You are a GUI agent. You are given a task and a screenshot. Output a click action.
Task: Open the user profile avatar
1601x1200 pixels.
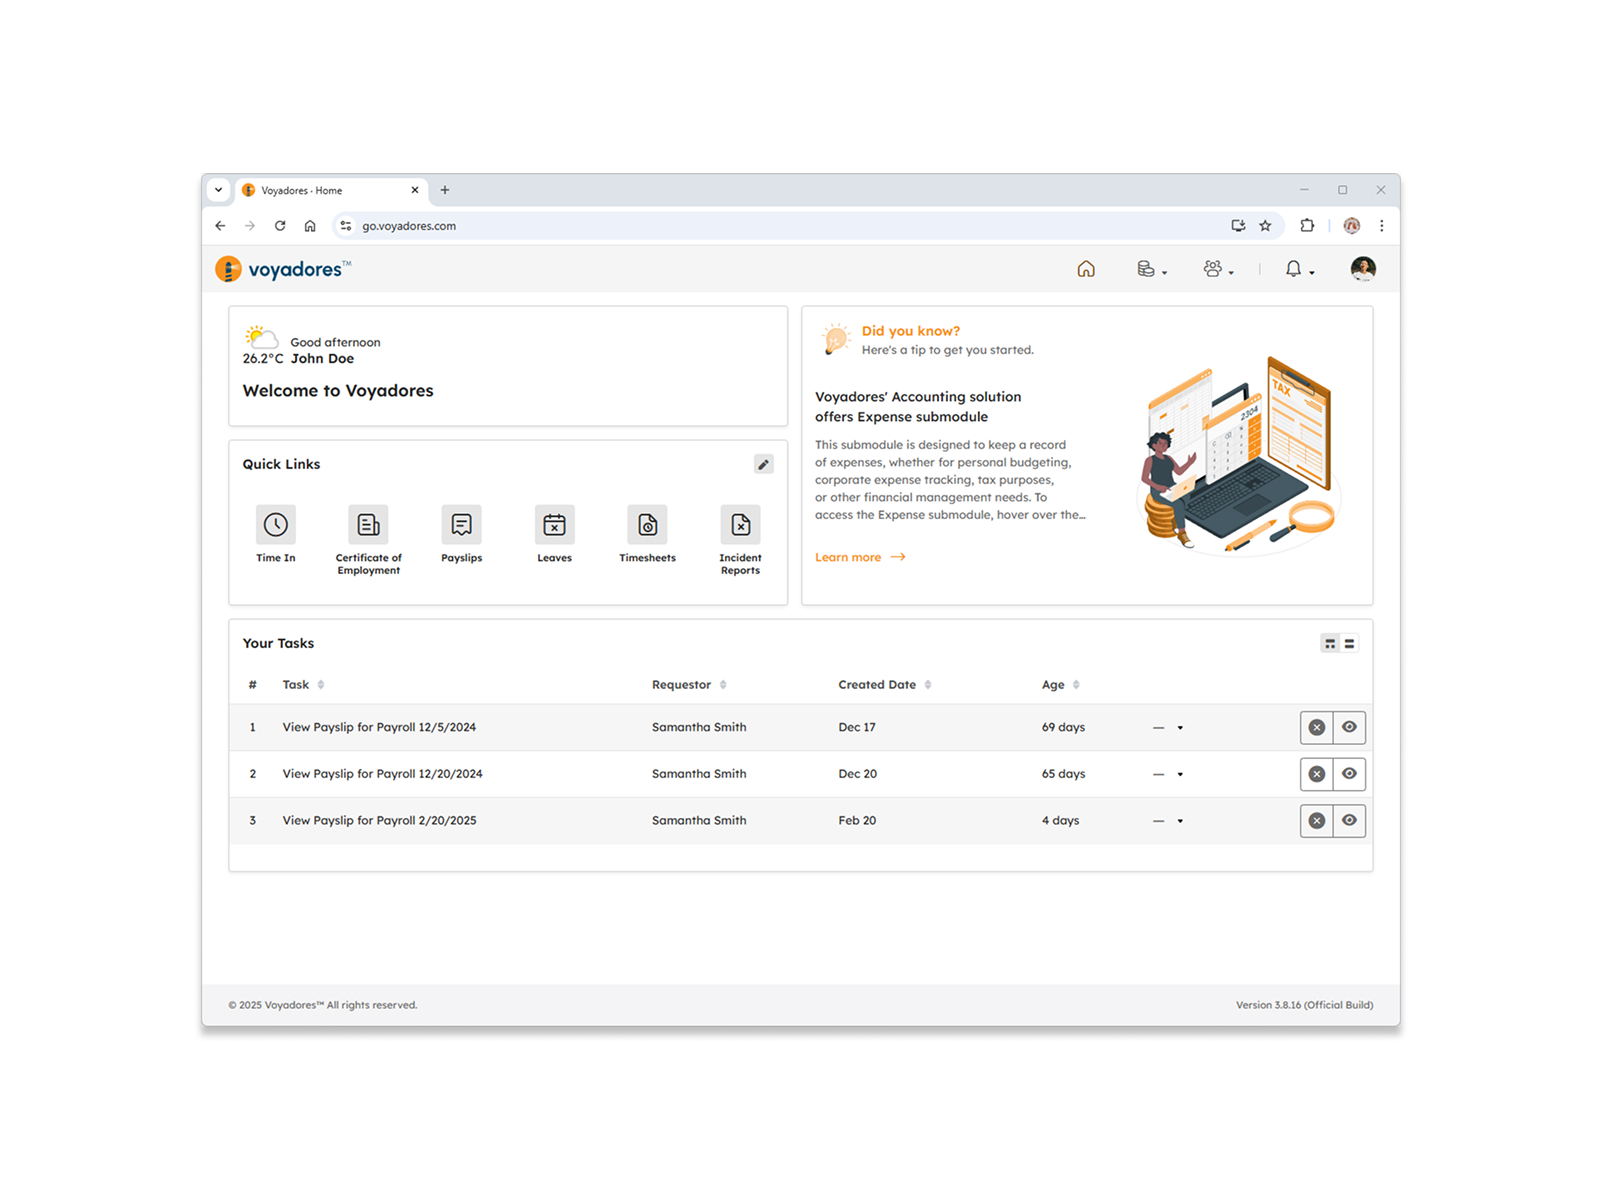point(1363,268)
